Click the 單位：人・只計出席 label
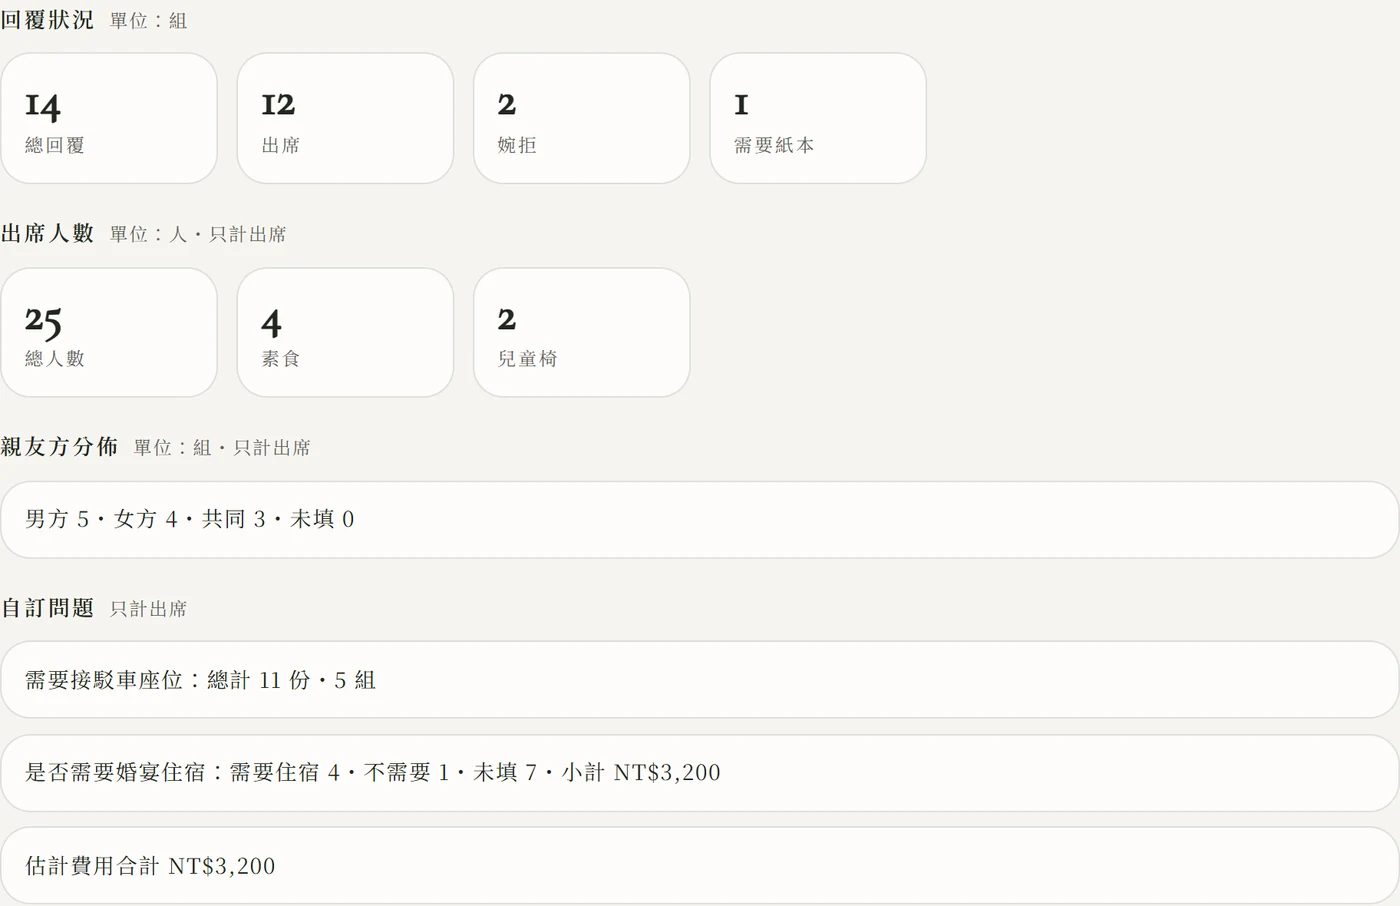Viewport: 1400px width, 906px height. coord(198,235)
